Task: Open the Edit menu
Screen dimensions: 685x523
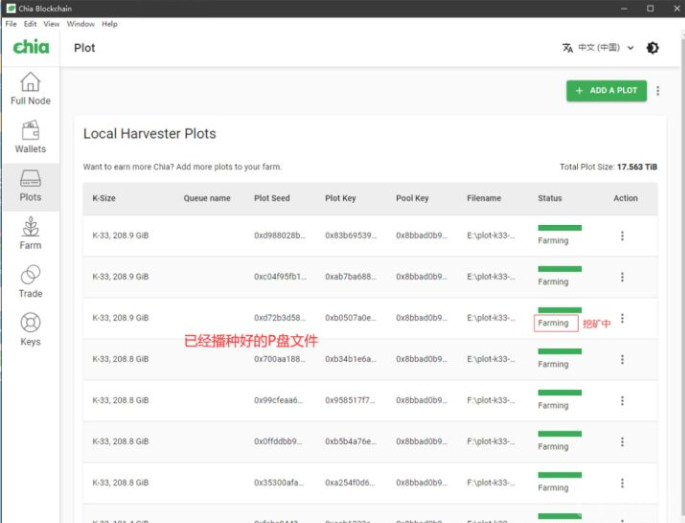Action: pos(30,24)
